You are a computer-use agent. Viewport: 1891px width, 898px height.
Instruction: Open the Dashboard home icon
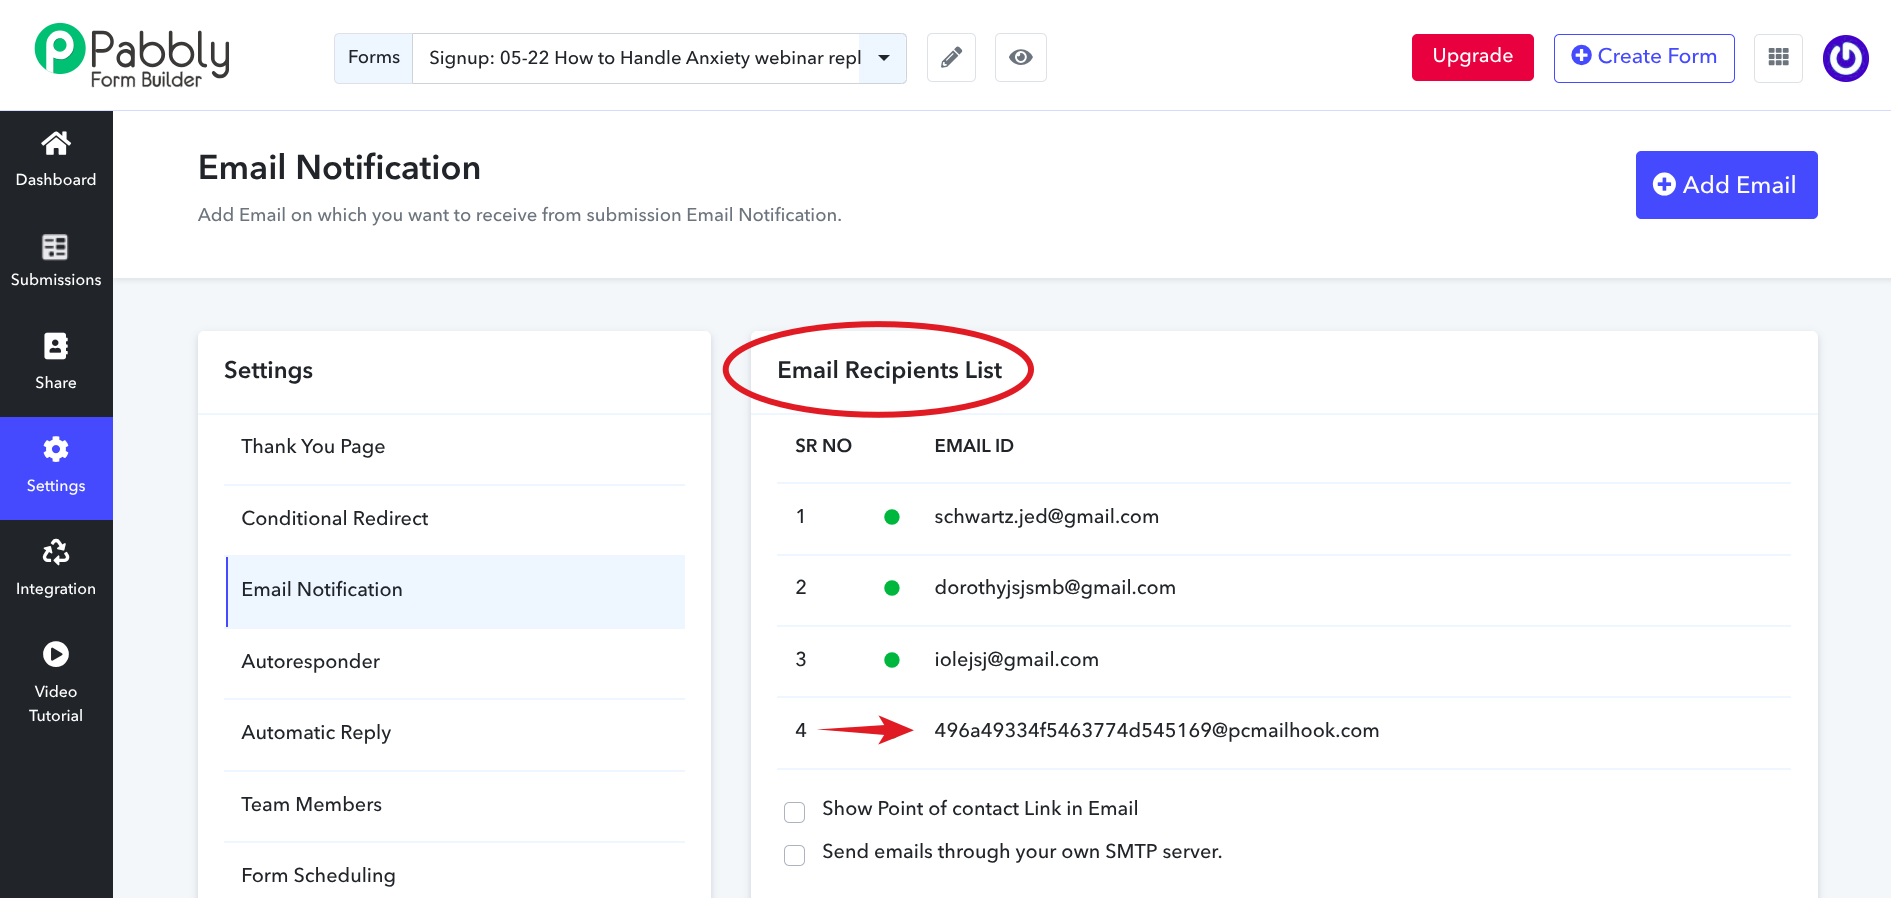click(x=56, y=146)
